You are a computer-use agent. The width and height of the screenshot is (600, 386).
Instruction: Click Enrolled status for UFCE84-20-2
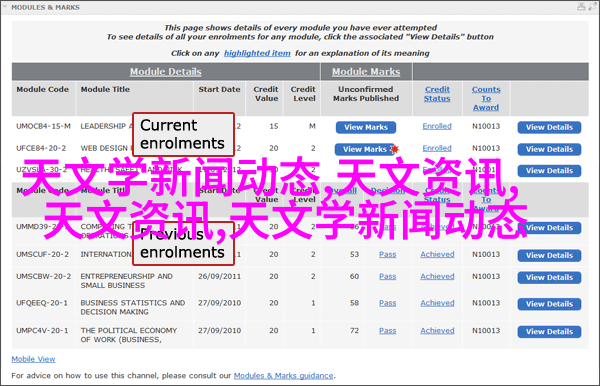click(x=437, y=148)
